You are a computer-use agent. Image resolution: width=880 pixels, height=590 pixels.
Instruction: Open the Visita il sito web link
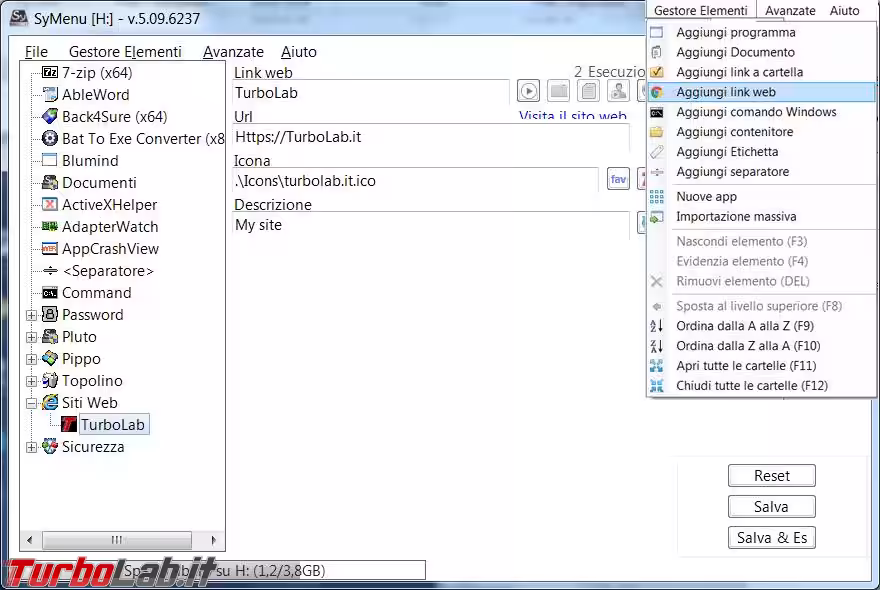[572, 117]
